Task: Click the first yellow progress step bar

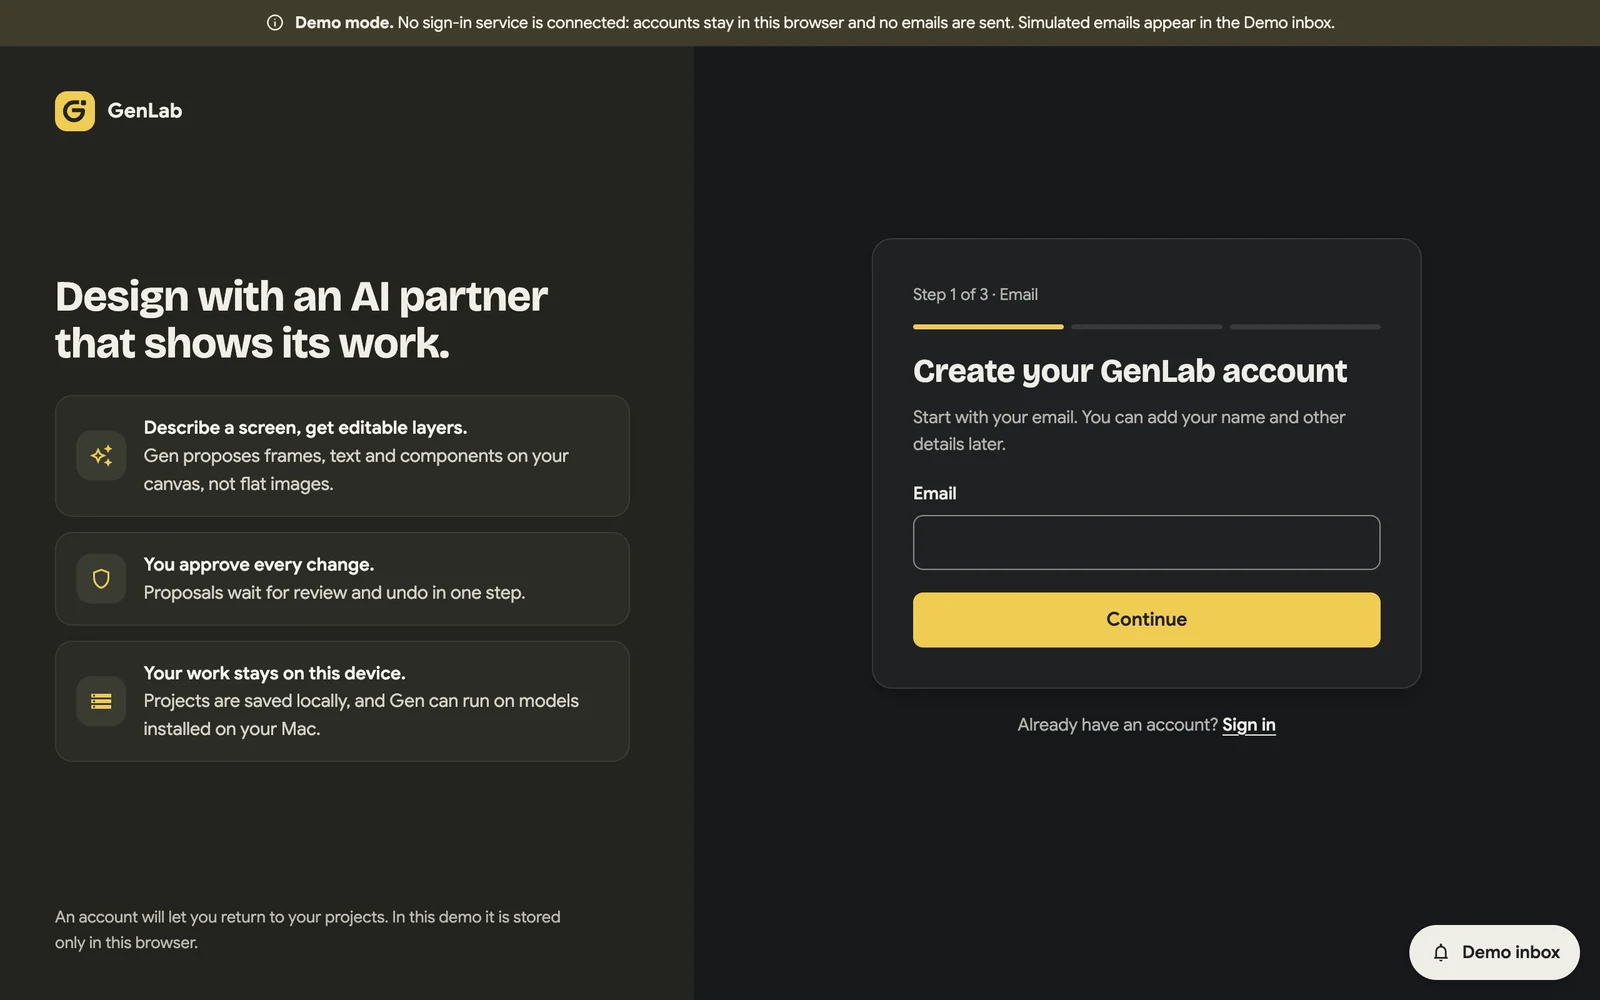Action: tap(988, 327)
